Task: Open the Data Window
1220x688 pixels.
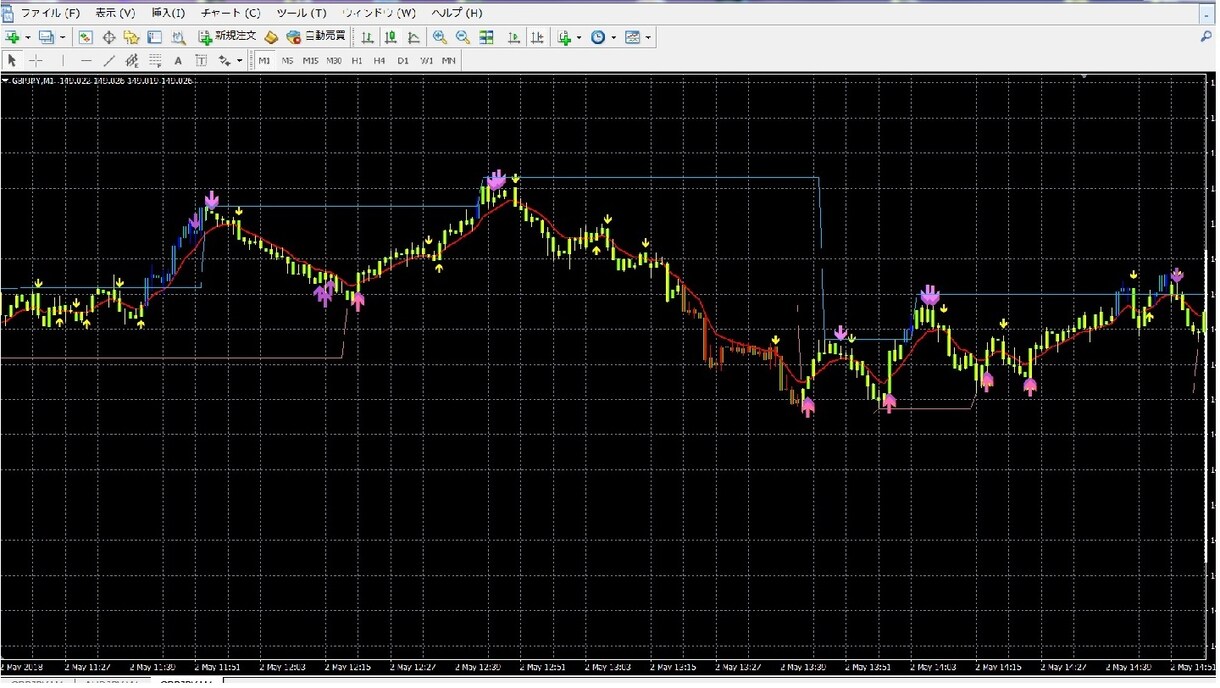Action: 109,37
